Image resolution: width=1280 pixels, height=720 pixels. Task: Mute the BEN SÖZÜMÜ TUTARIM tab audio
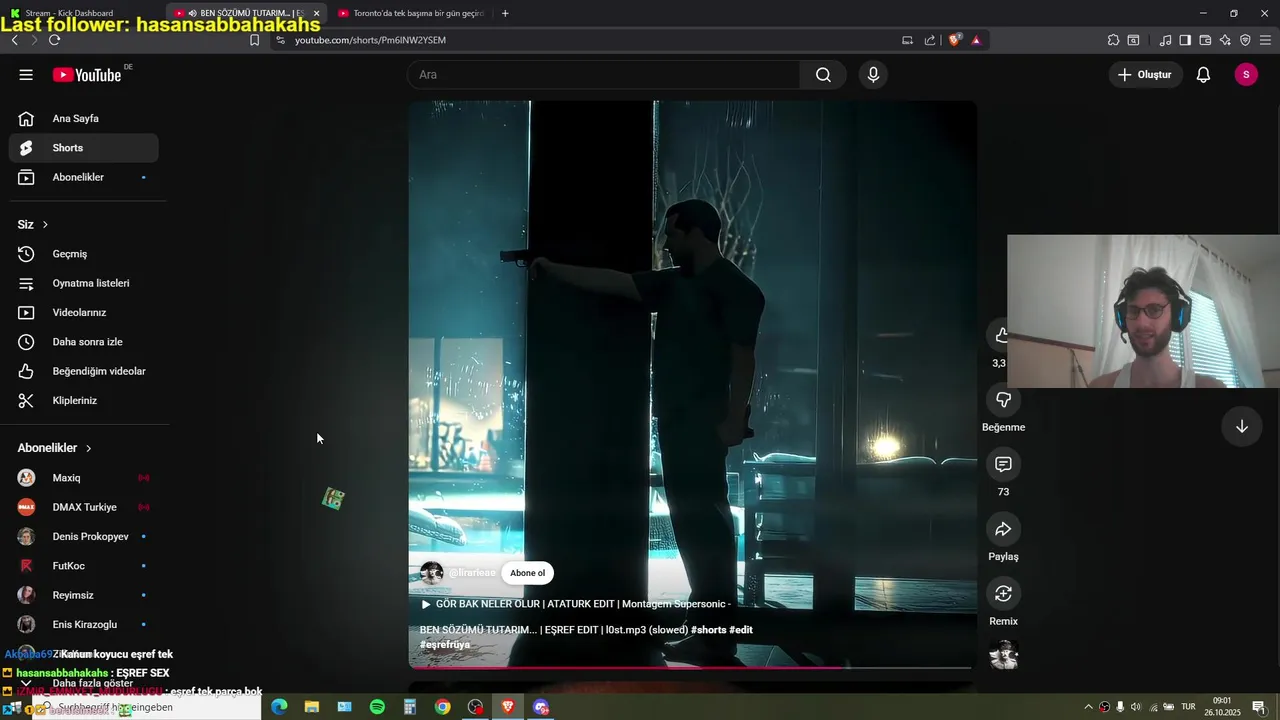click(x=192, y=13)
